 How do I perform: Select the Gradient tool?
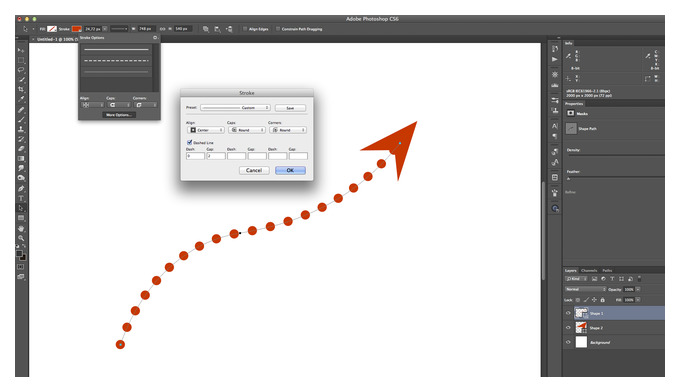(x=21, y=159)
